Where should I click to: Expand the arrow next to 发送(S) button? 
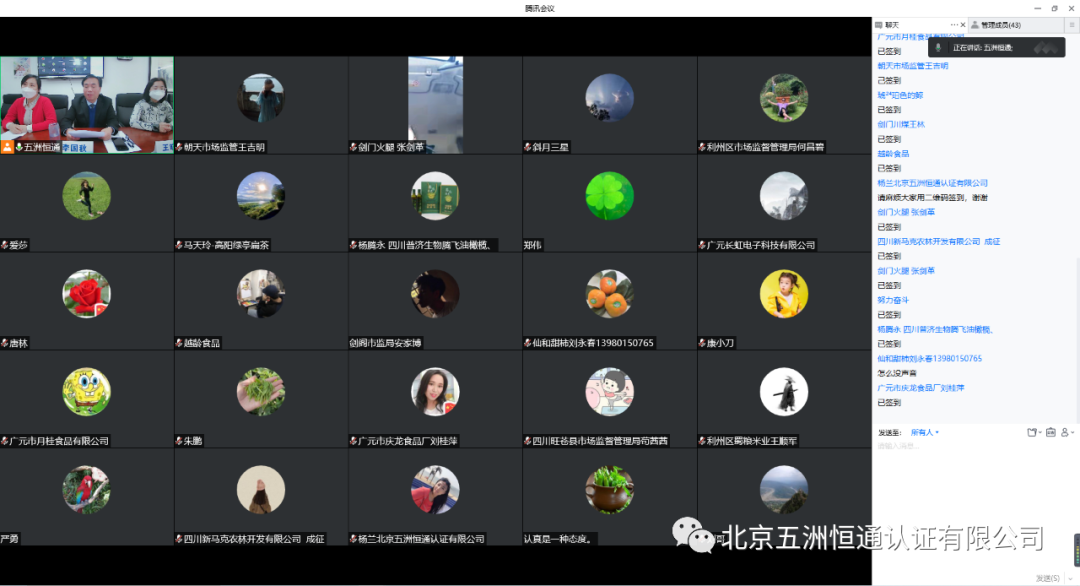pyautogui.click(x=1070, y=578)
